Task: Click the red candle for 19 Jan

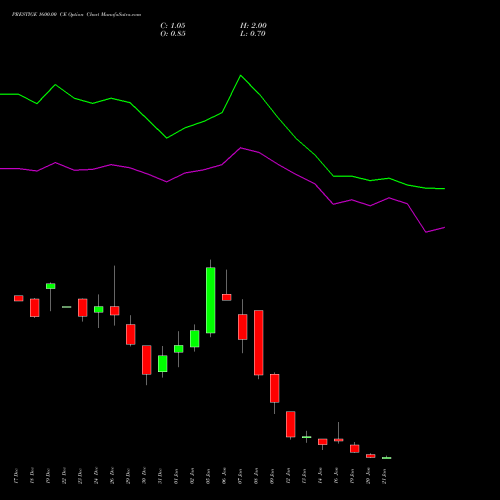Action: point(355,449)
